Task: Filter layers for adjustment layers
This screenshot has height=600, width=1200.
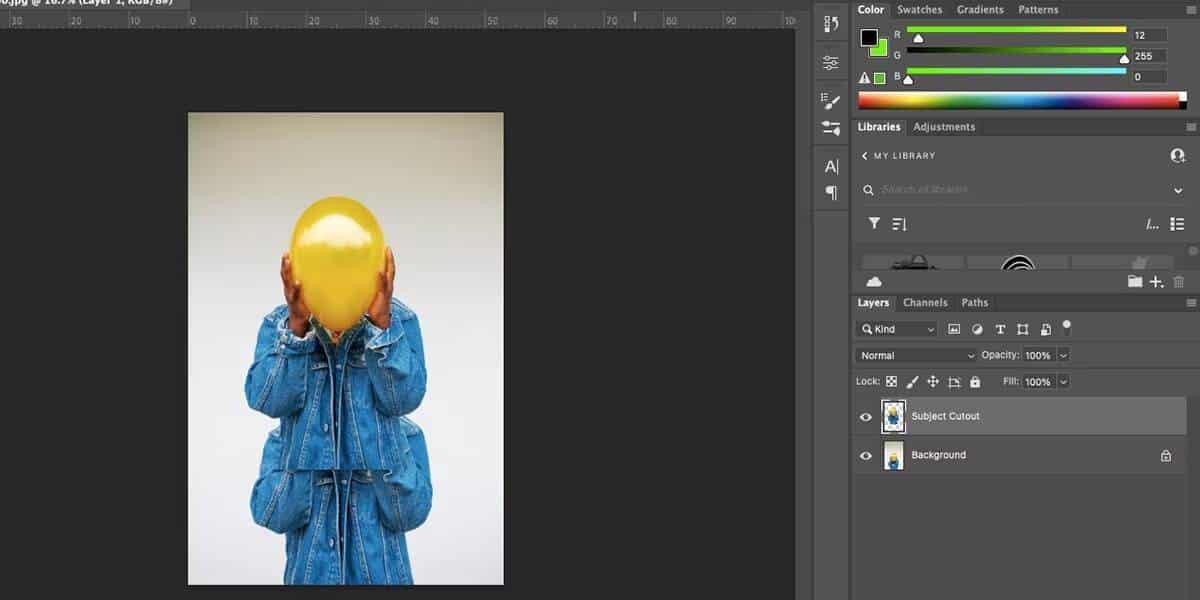Action: click(977, 328)
